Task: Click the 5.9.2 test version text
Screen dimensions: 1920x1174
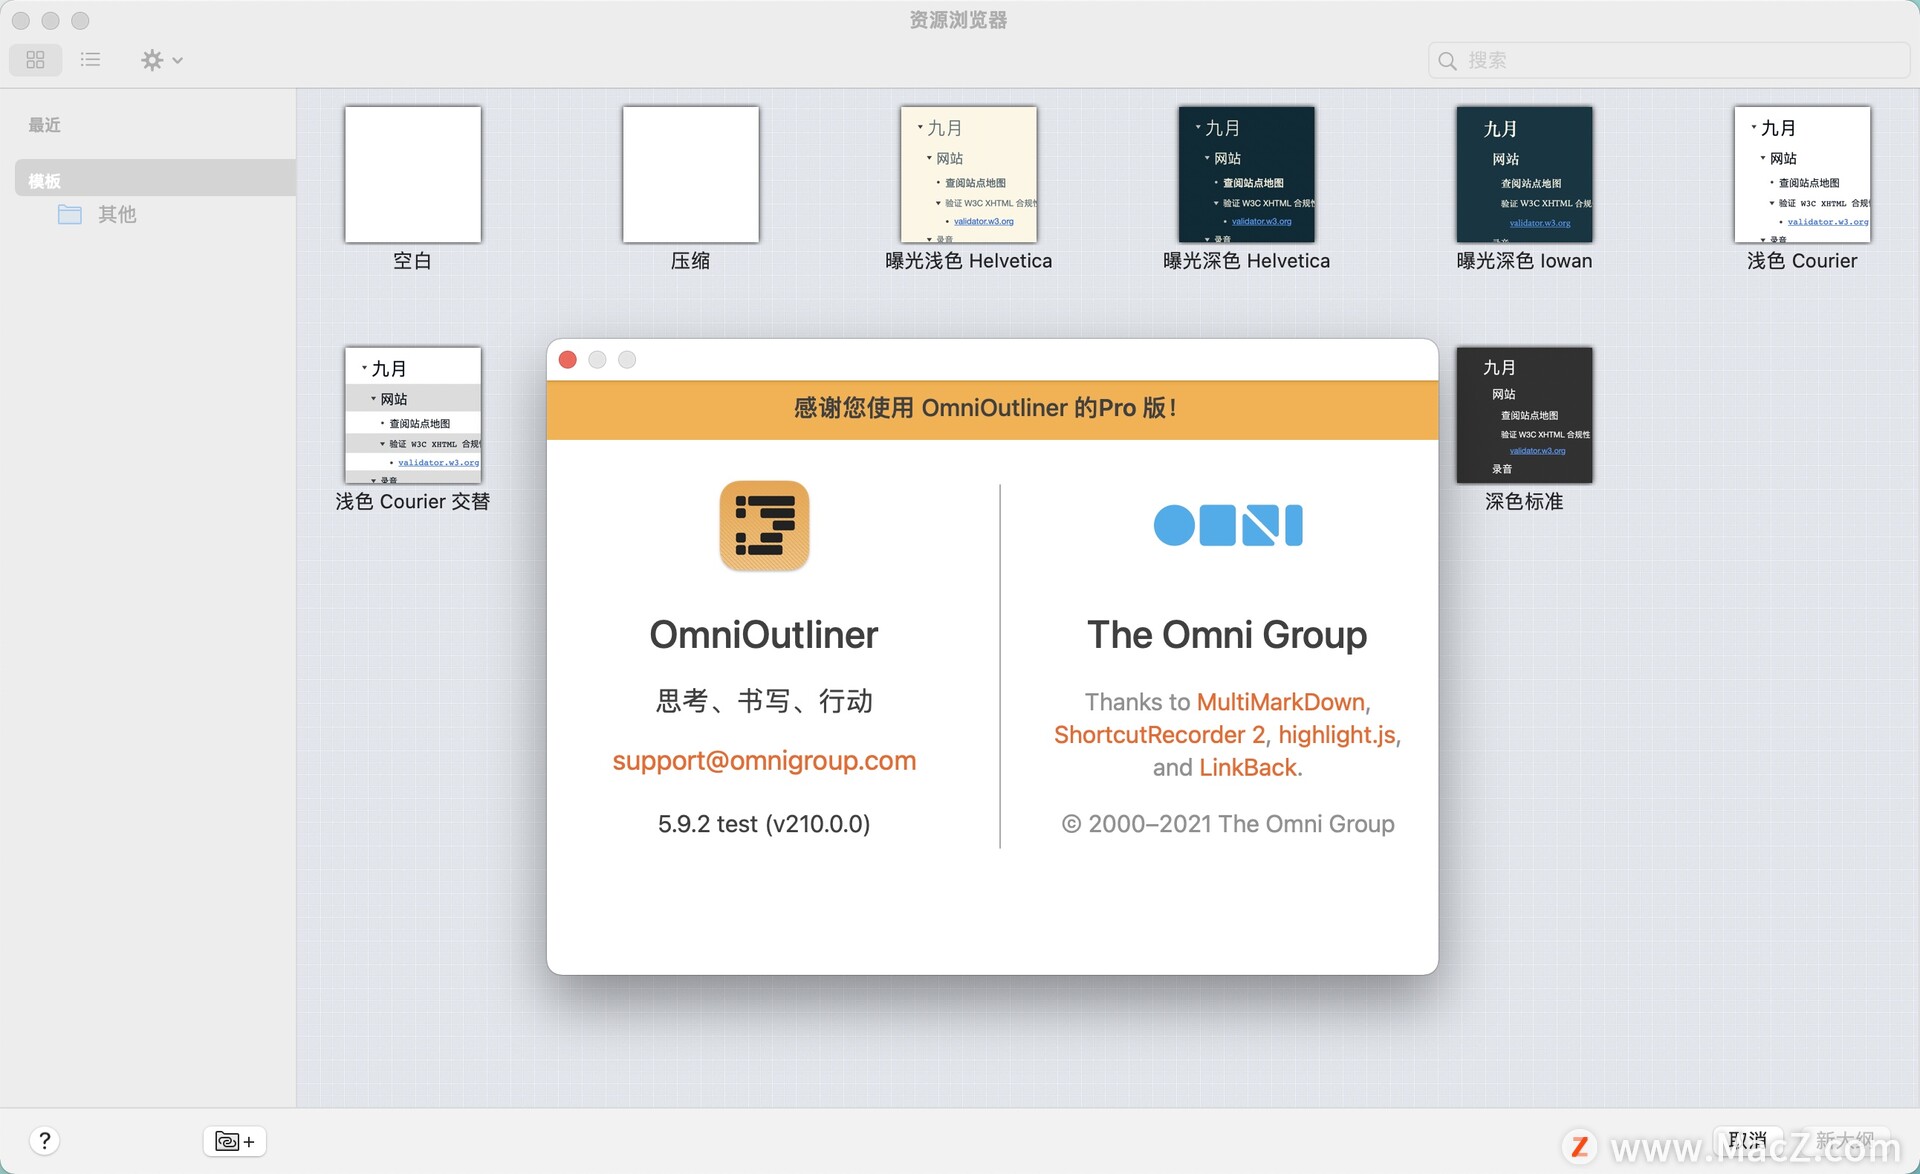Action: click(x=764, y=824)
